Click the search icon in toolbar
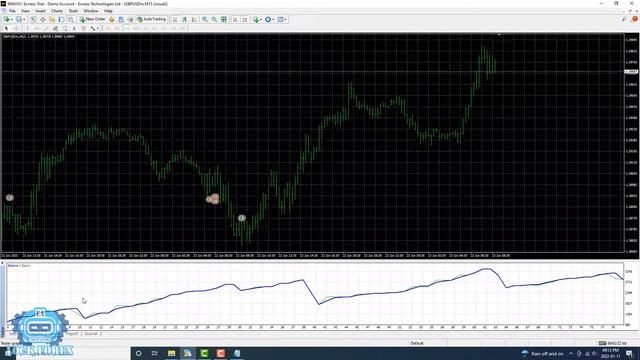The image size is (640, 360). point(624,19)
